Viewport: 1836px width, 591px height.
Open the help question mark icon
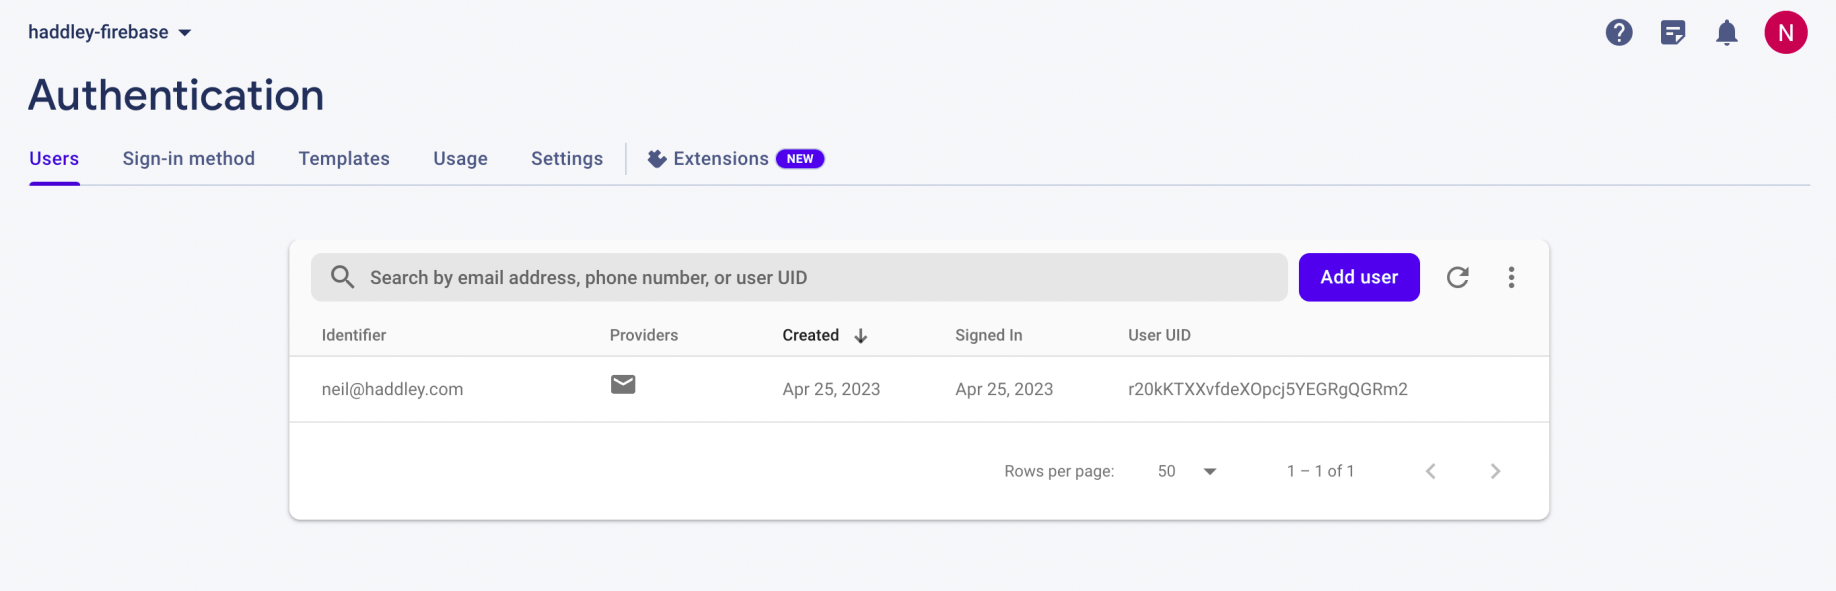pos(1619,33)
